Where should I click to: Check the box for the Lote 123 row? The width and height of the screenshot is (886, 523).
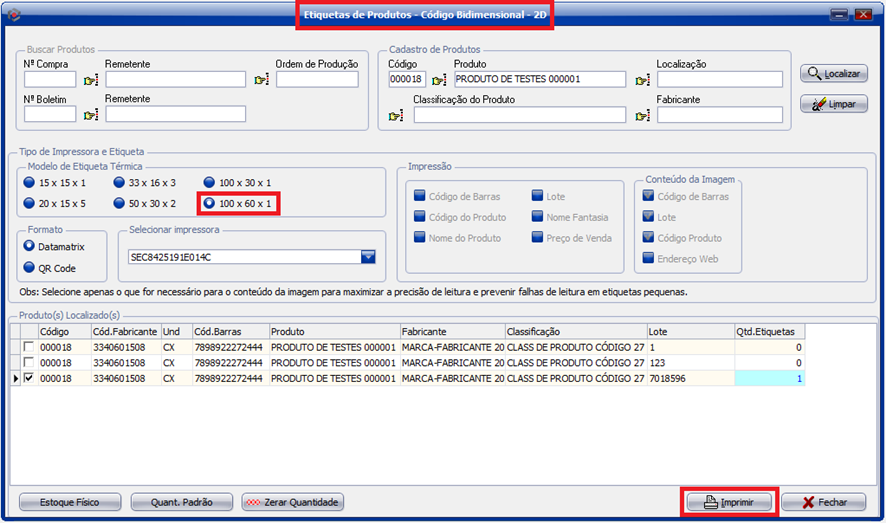[27, 363]
